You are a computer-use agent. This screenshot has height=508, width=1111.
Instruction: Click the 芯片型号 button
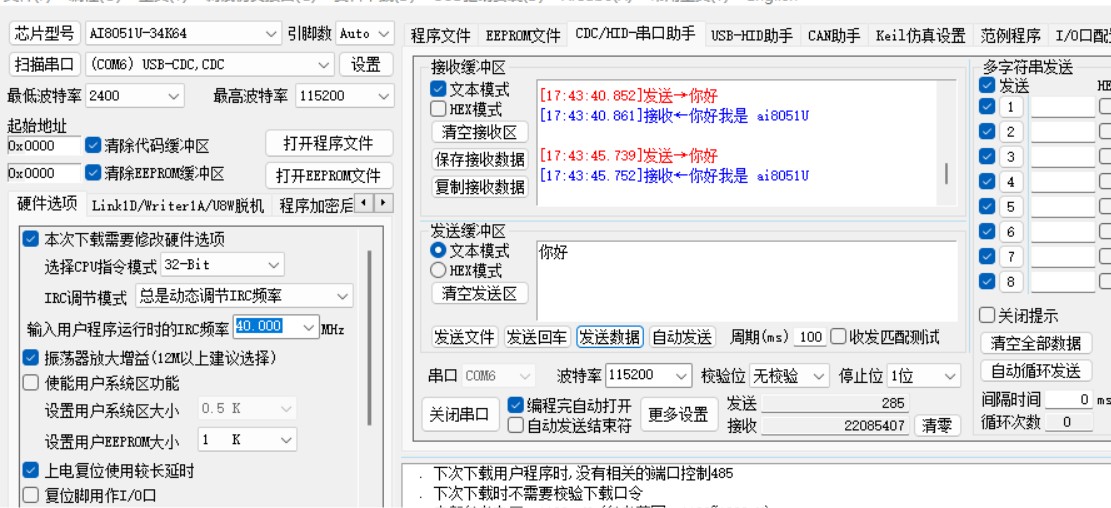(45, 33)
